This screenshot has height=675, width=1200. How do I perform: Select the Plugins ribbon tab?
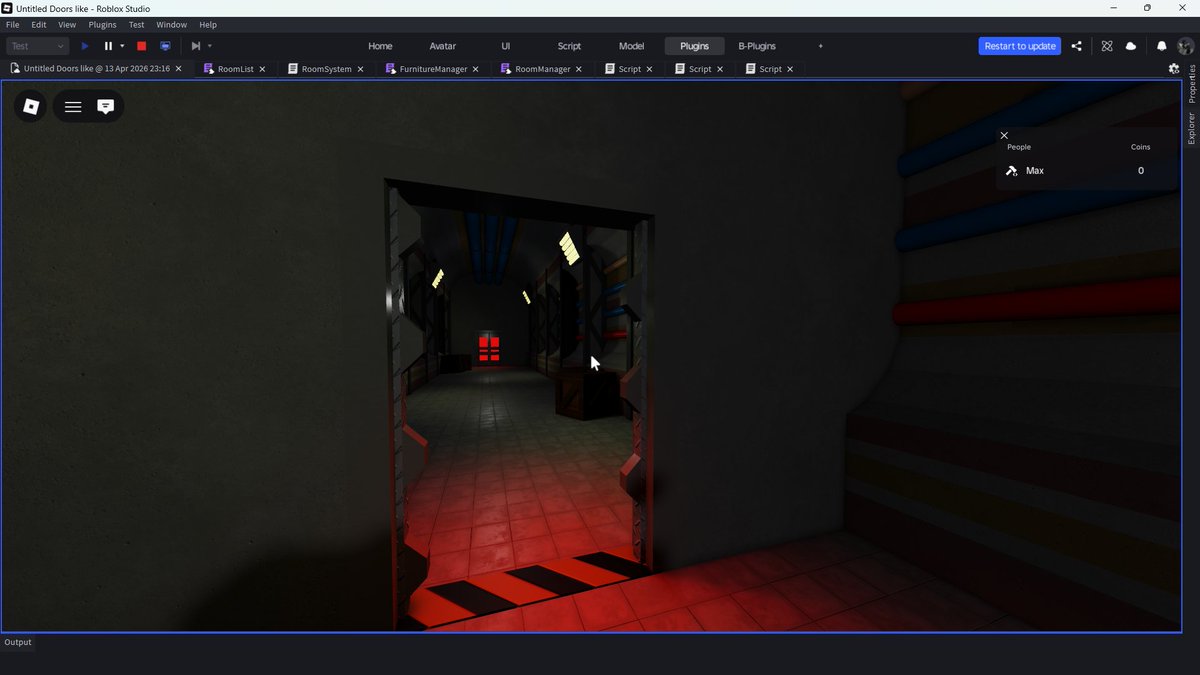(x=694, y=46)
